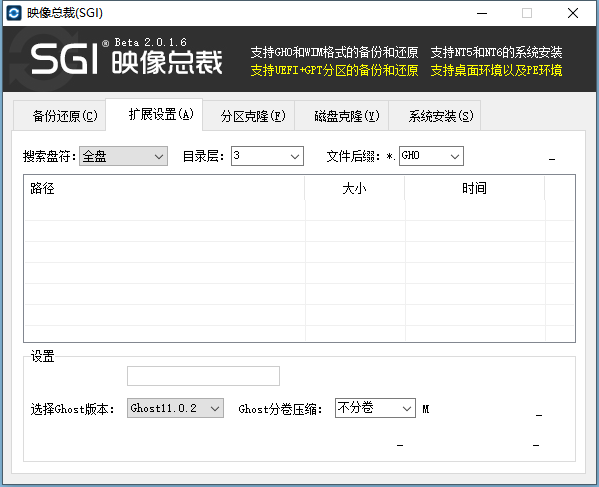Click the empty text field in 设置 group
Viewport: 599px width, 487px height.
(x=203, y=376)
